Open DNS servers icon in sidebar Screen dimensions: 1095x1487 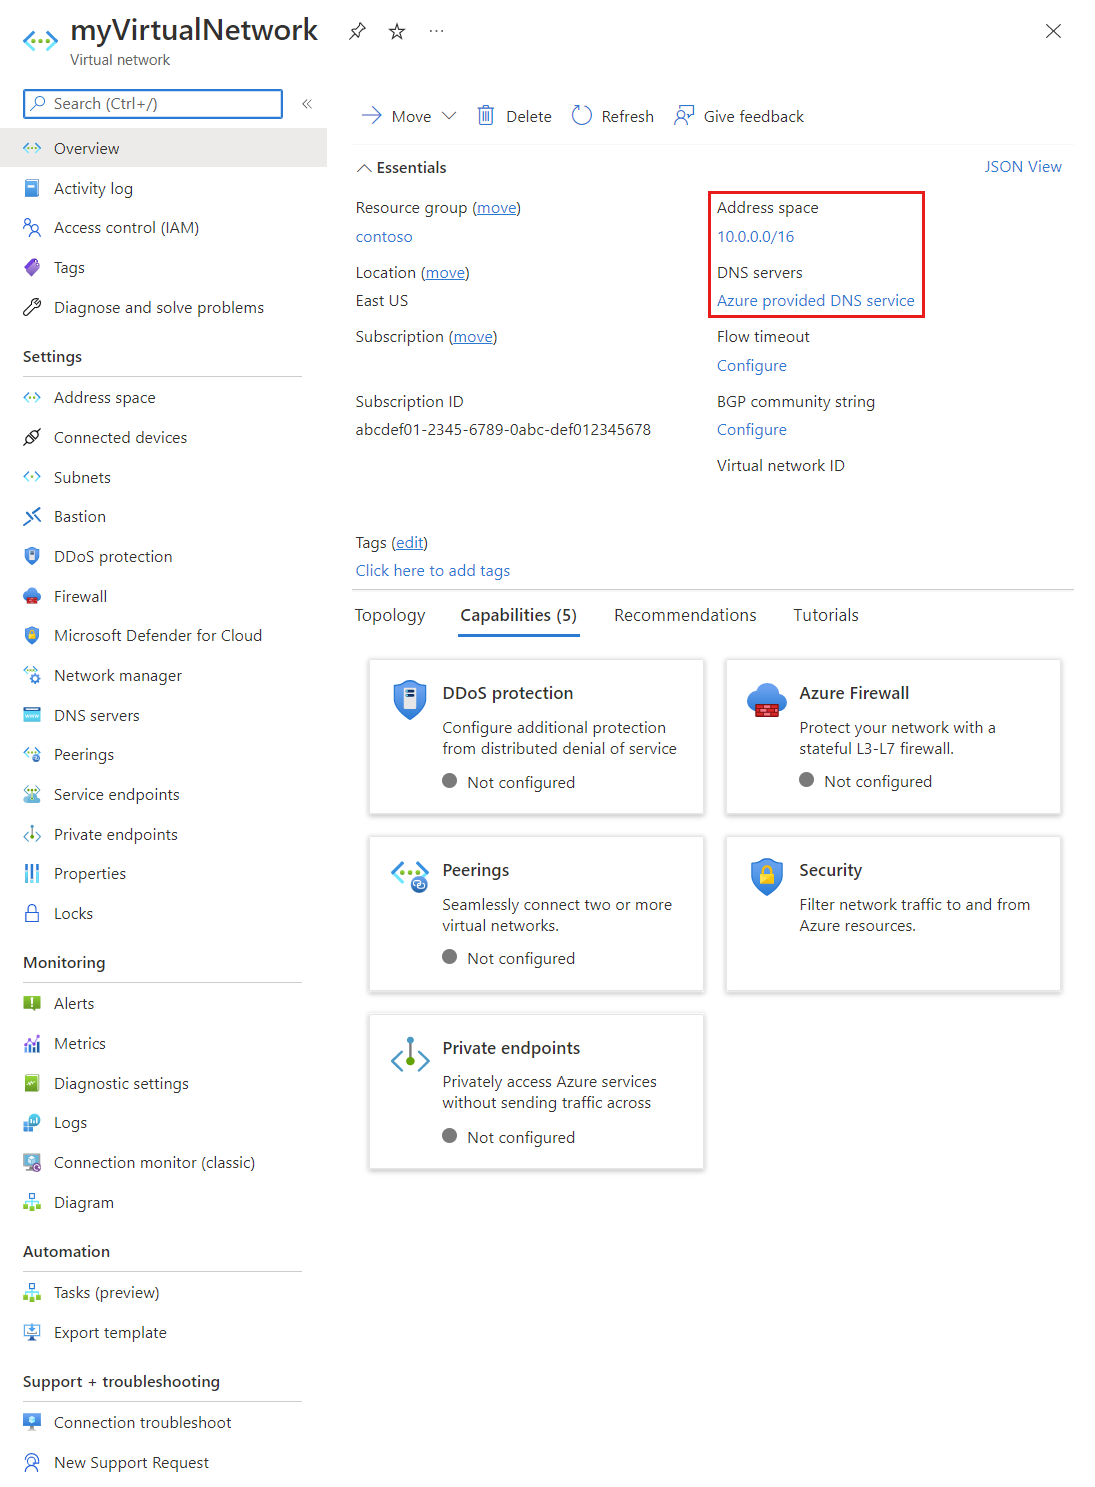click(32, 715)
